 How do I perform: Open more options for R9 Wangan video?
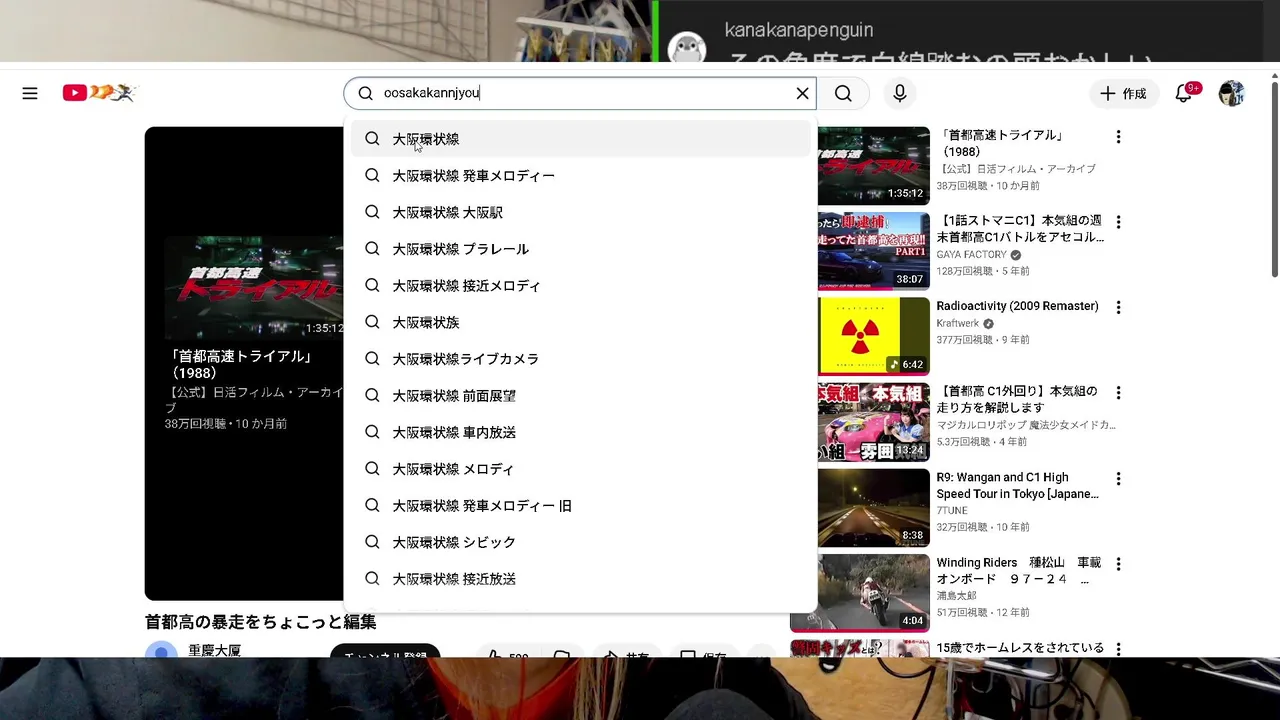(x=1118, y=479)
